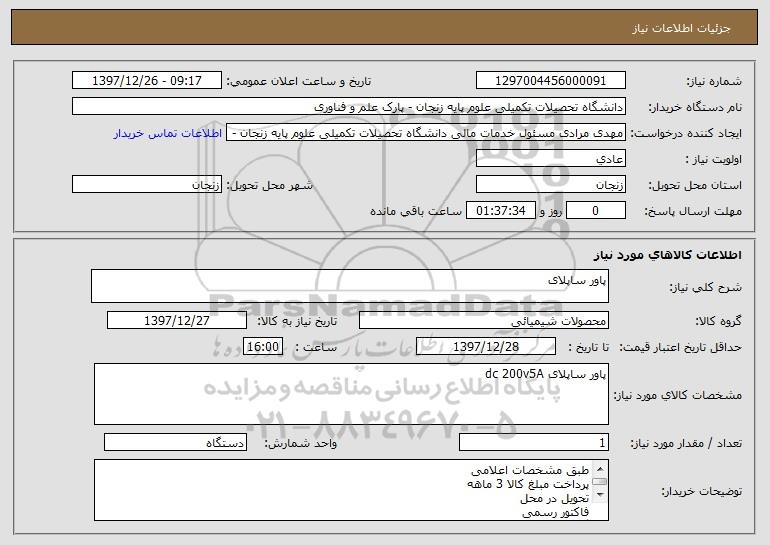Click the time field 16:00
The image size is (770, 545).
(263, 347)
